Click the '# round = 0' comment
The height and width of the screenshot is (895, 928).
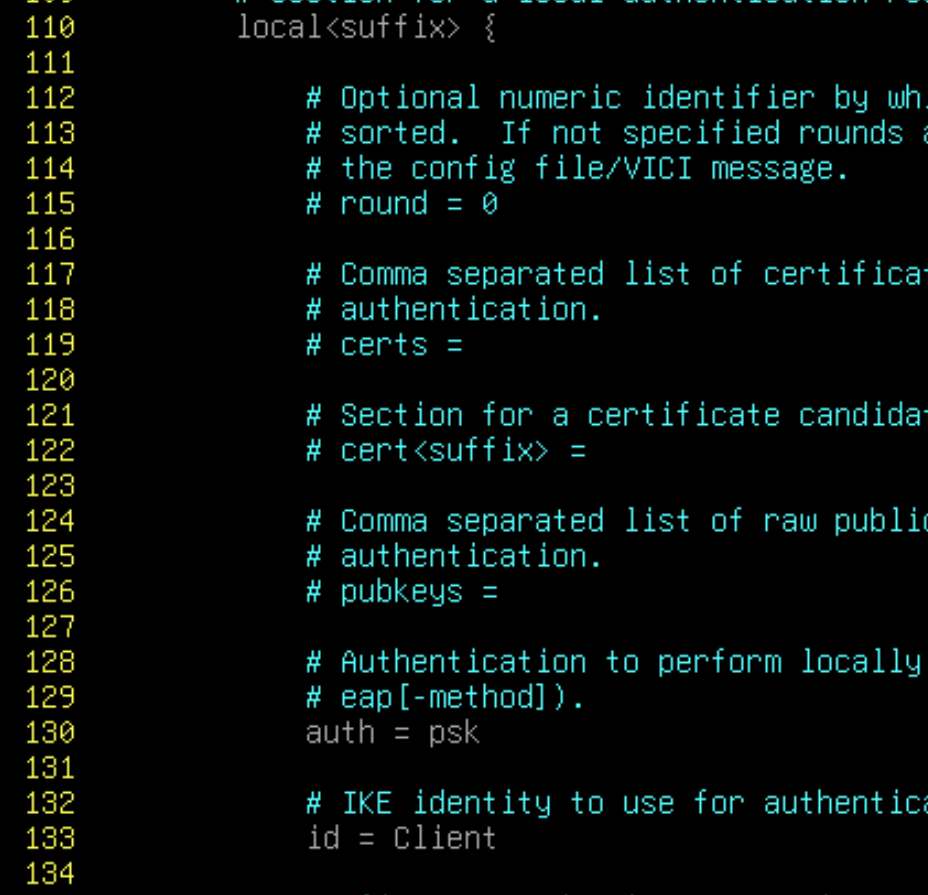point(402,204)
